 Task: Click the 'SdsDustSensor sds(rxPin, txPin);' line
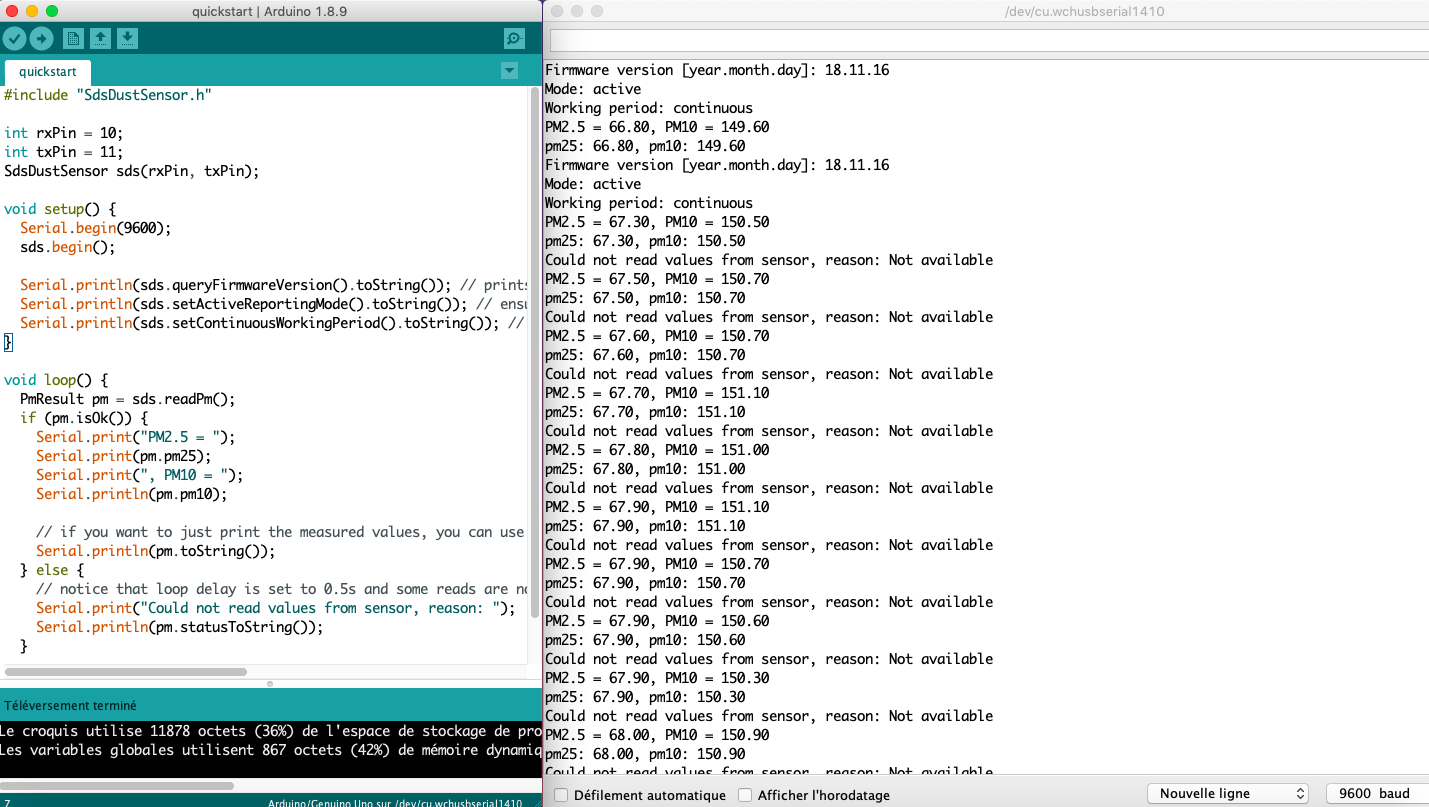[x=132, y=171]
